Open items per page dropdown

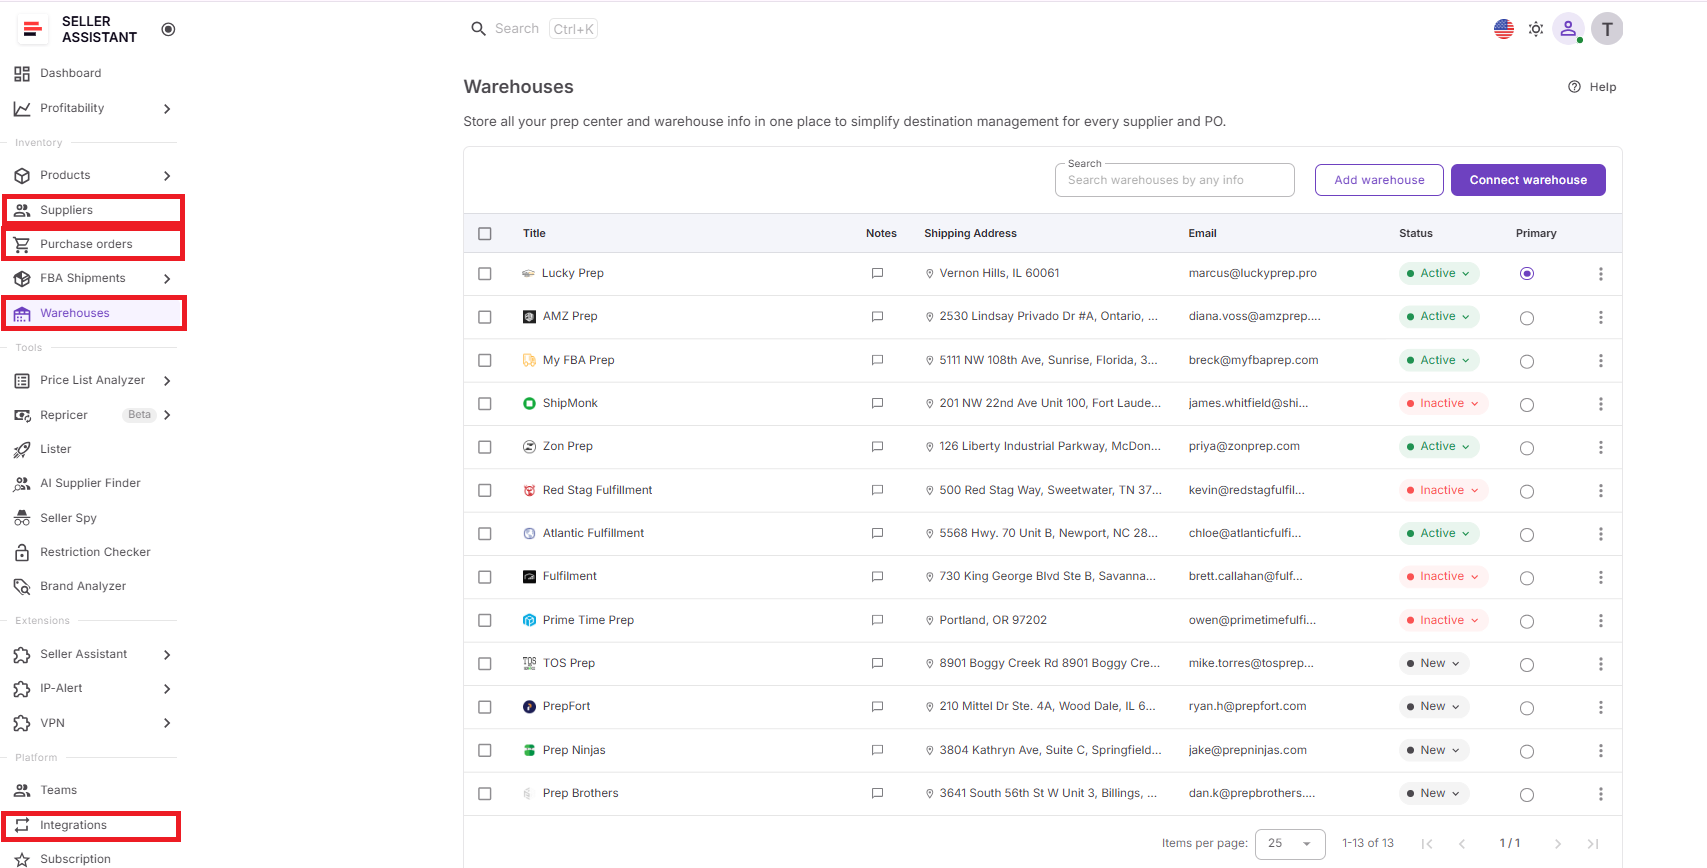[x=1290, y=844]
